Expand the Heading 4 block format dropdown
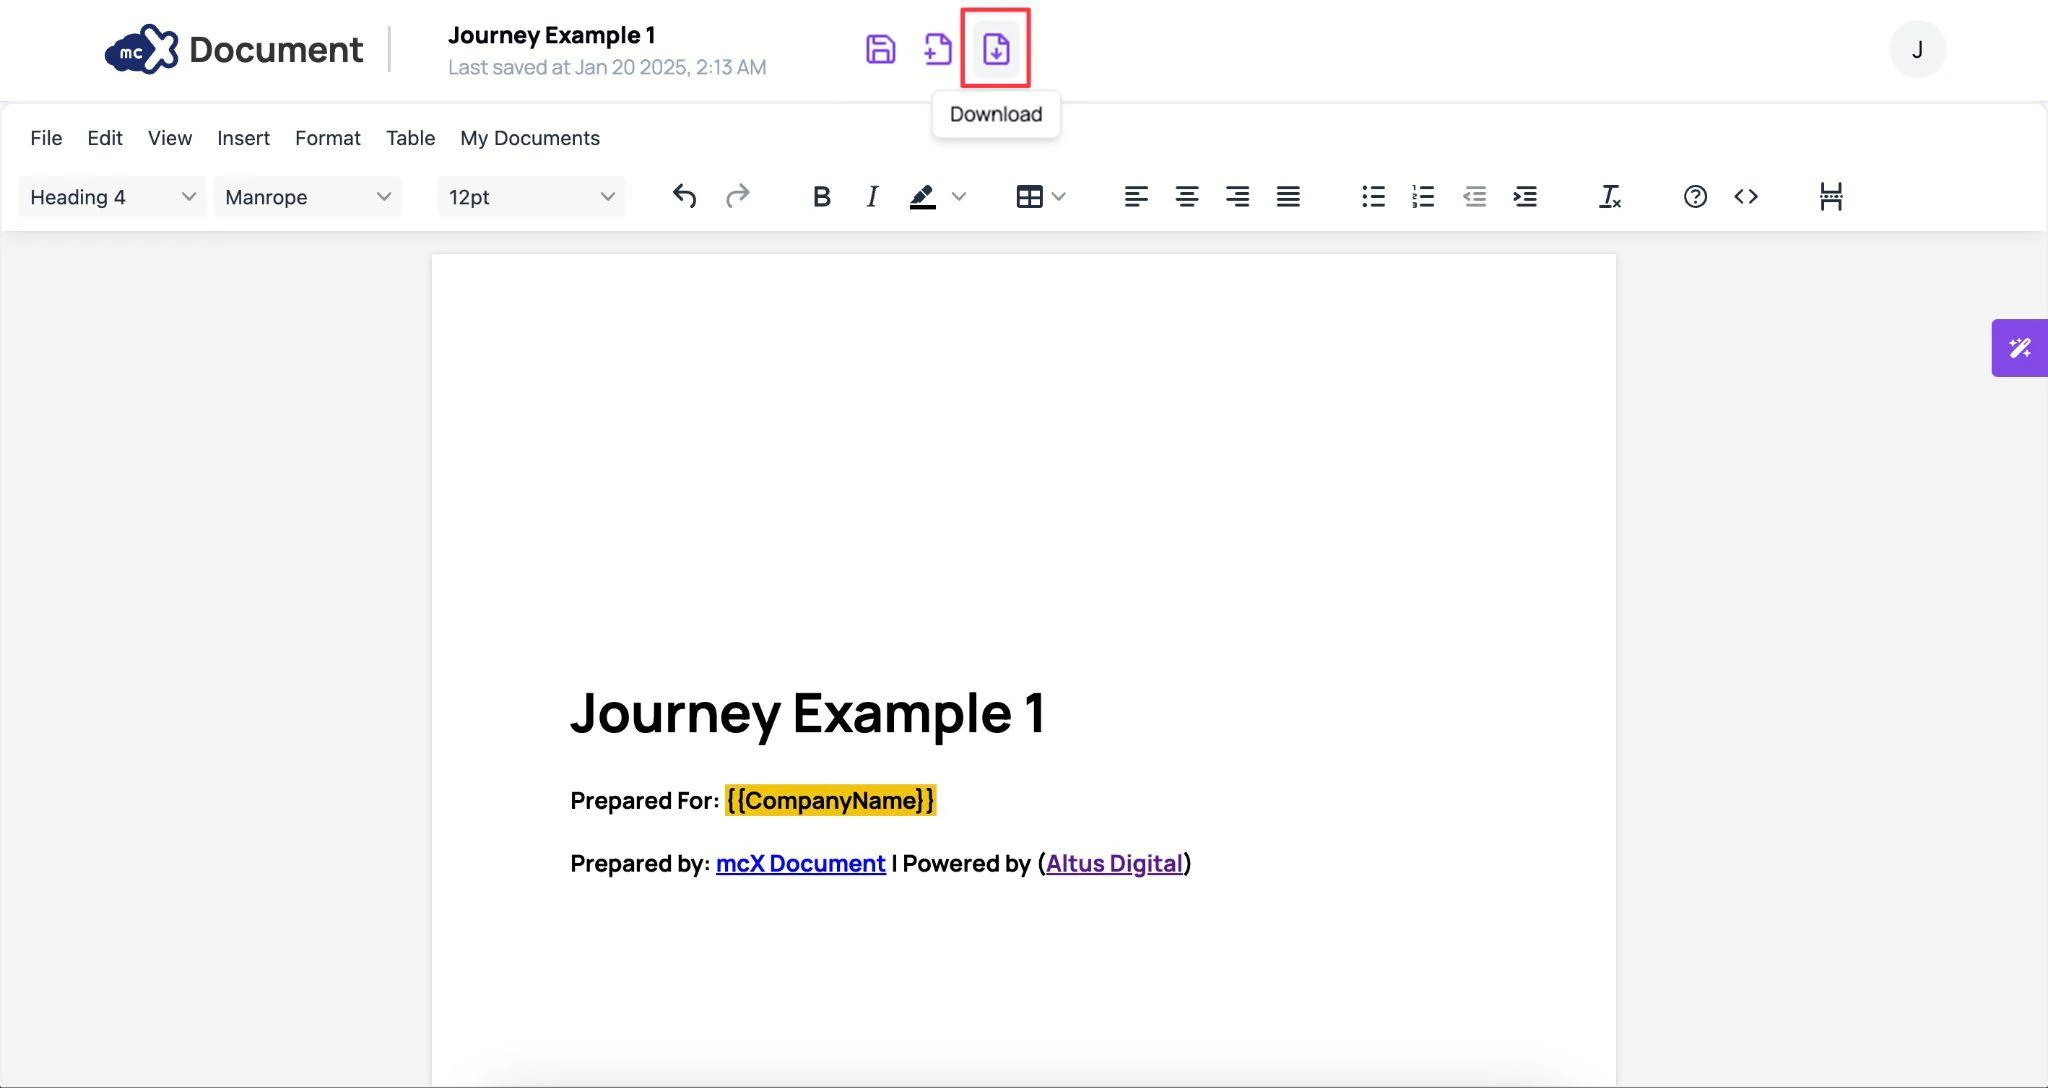 113,197
